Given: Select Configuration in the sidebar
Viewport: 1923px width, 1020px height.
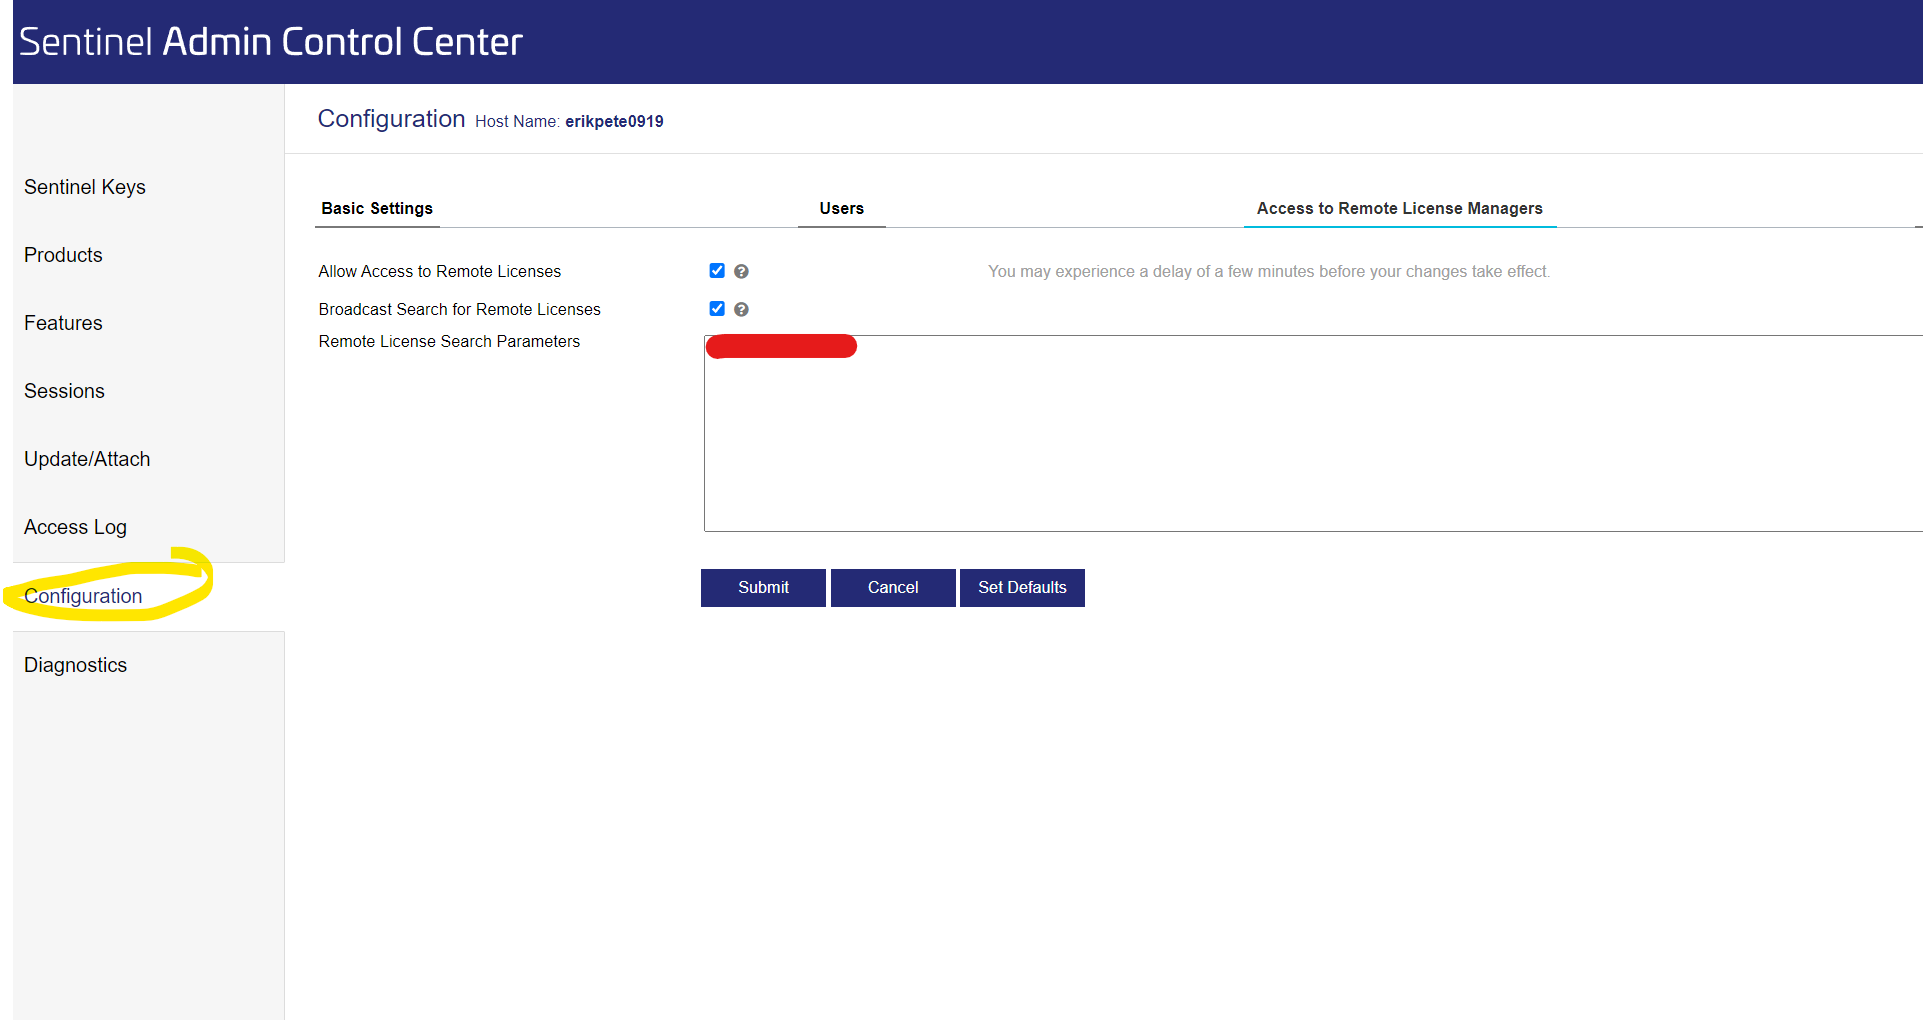Looking at the screenshot, I should (x=83, y=596).
